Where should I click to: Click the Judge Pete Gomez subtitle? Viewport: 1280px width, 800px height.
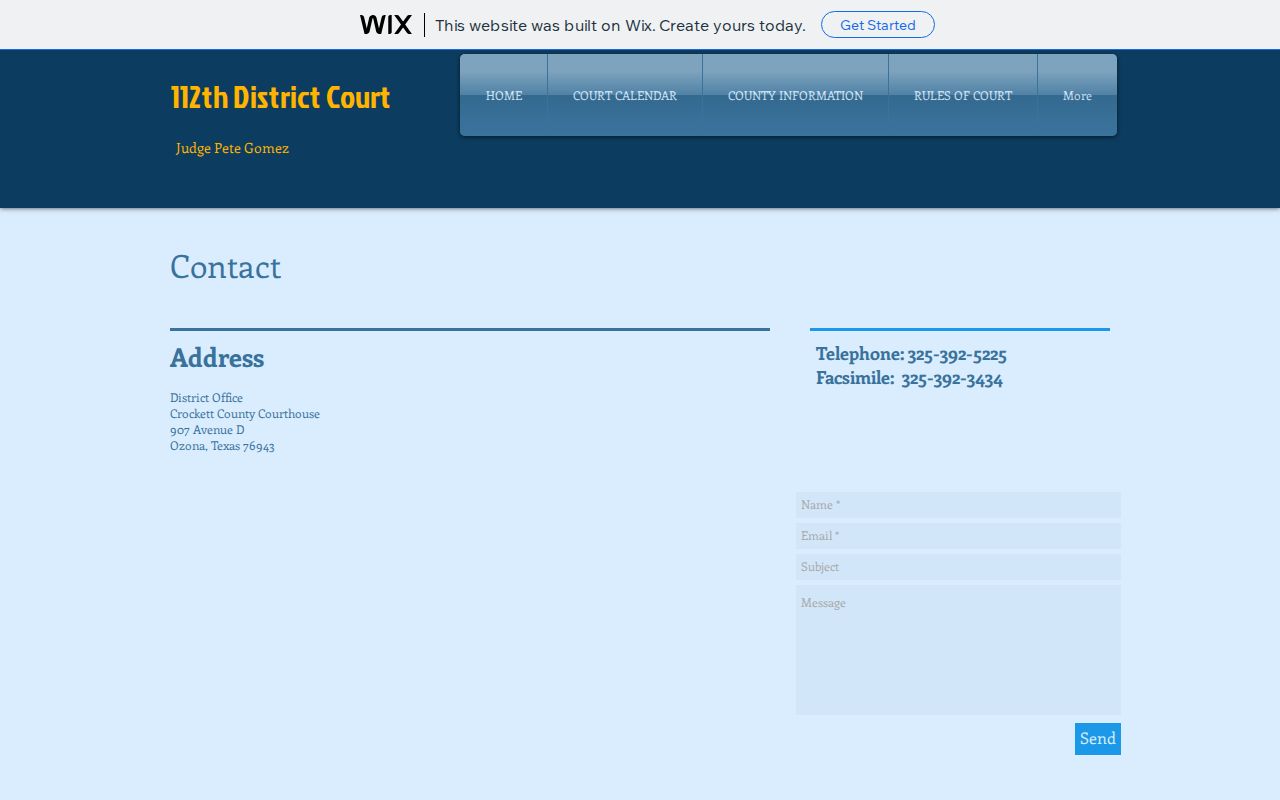[x=232, y=148]
